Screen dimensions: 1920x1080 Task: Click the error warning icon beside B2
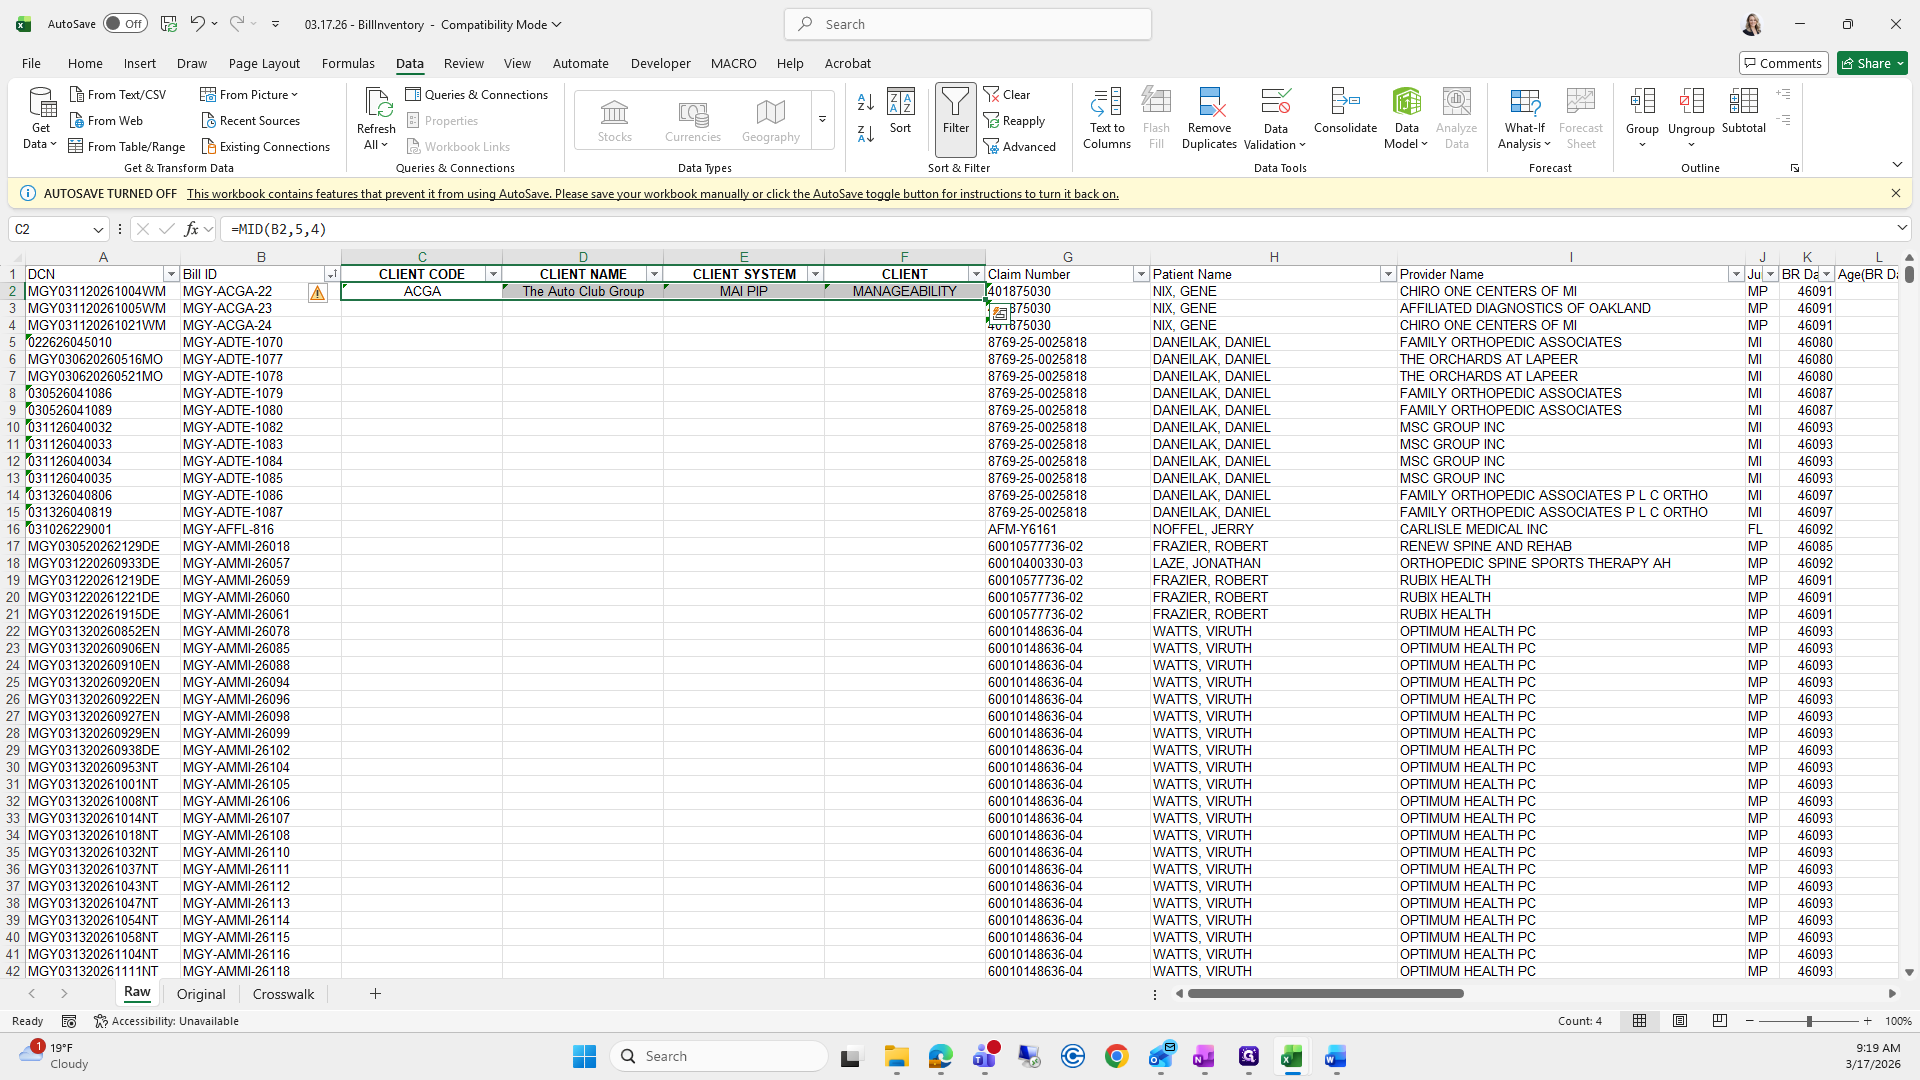point(317,292)
